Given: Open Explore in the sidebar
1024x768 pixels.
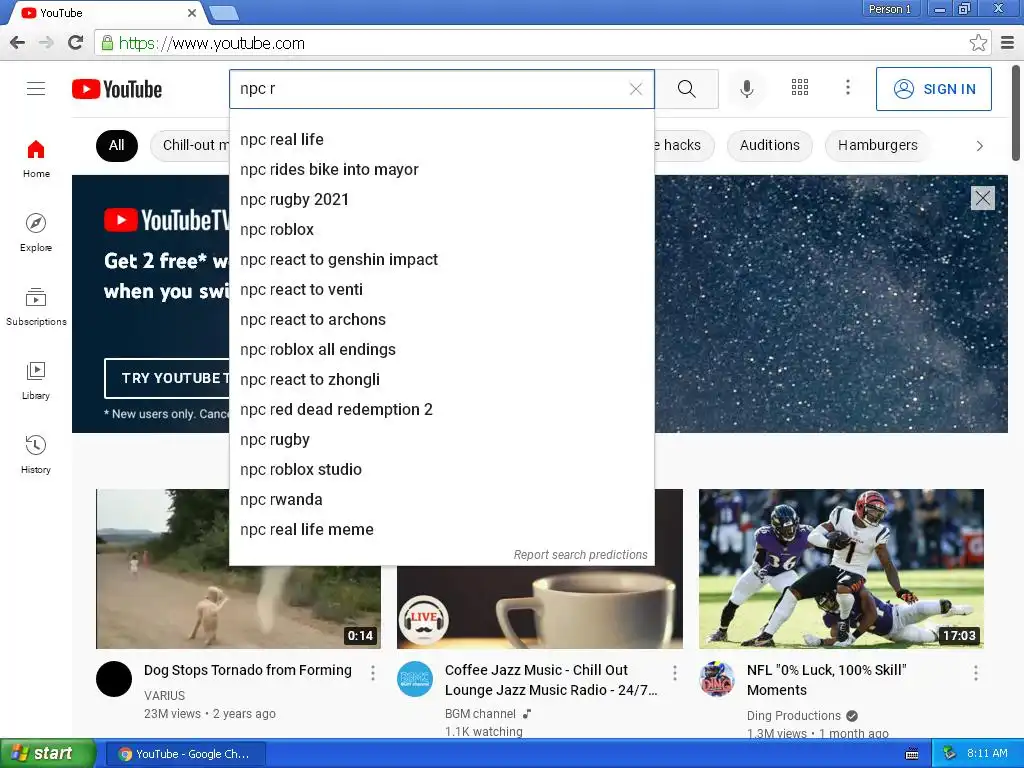Looking at the screenshot, I should click(x=36, y=232).
